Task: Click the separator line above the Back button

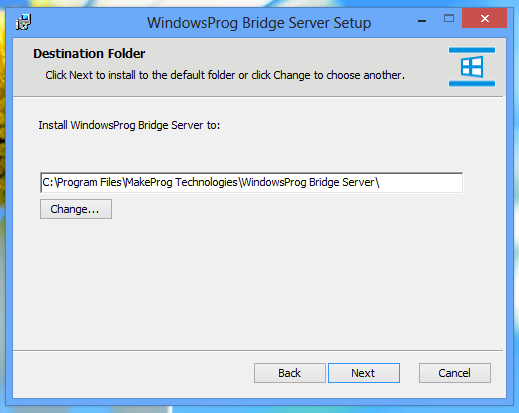Action: coord(258,350)
